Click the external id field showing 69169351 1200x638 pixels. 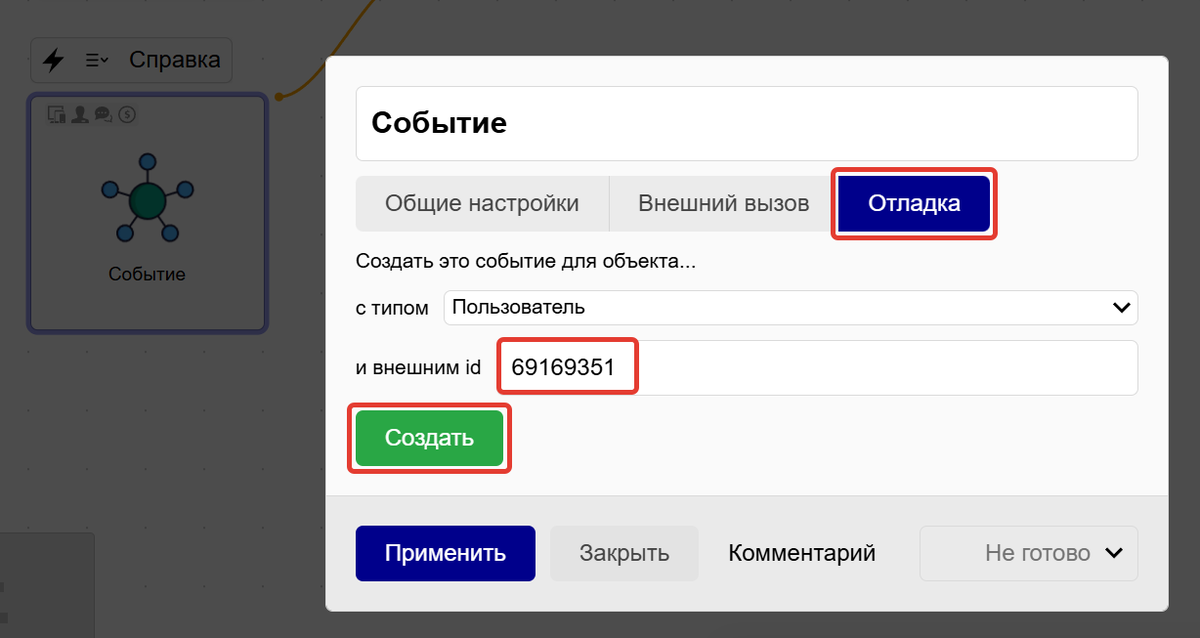(566, 366)
